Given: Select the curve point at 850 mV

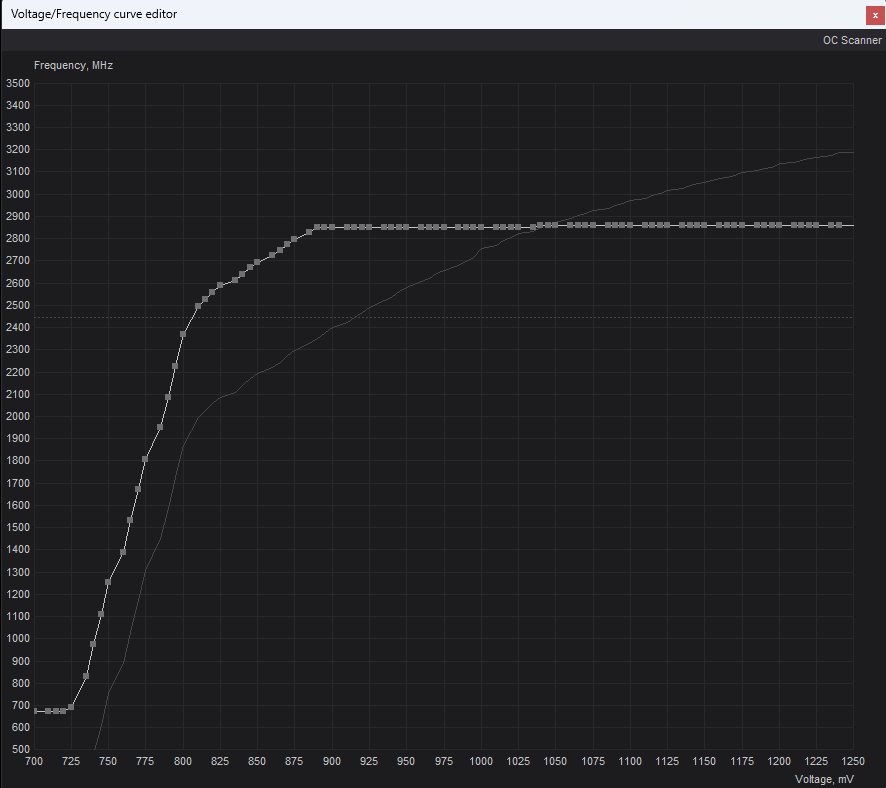Looking at the screenshot, I should click(x=257, y=262).
